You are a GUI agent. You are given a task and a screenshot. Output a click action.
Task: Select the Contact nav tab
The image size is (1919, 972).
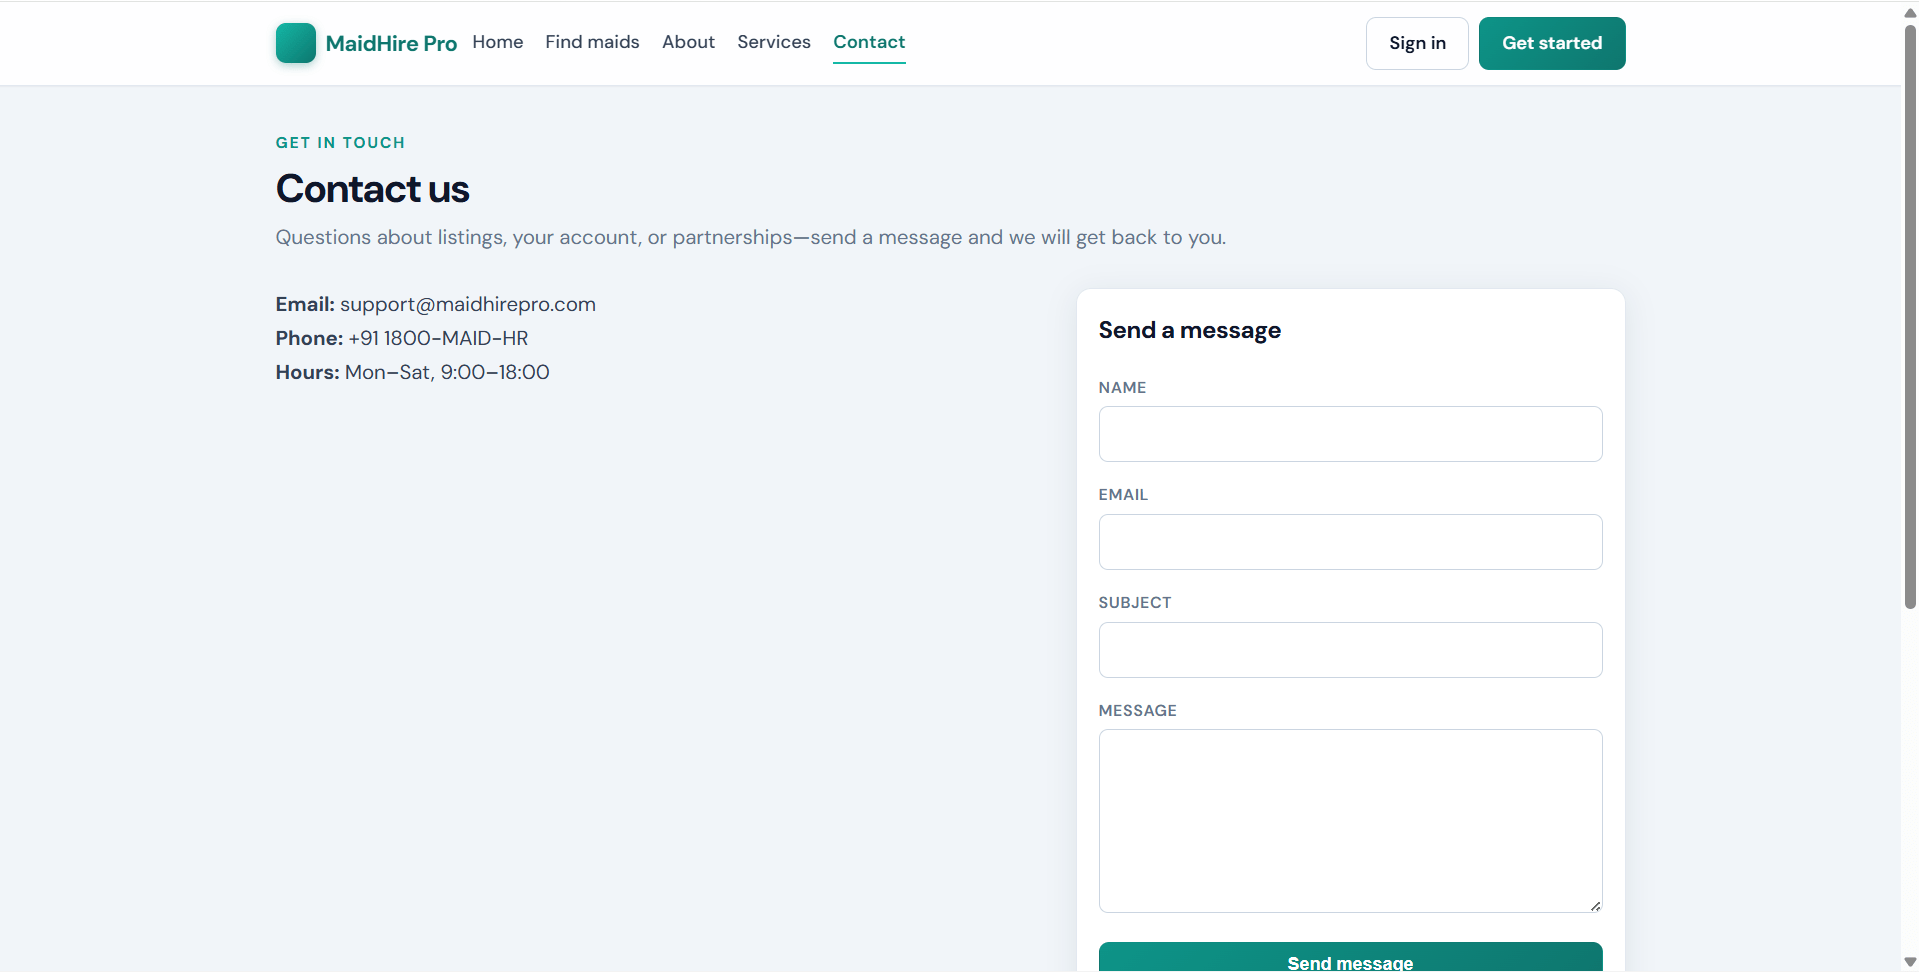point(869,42)
